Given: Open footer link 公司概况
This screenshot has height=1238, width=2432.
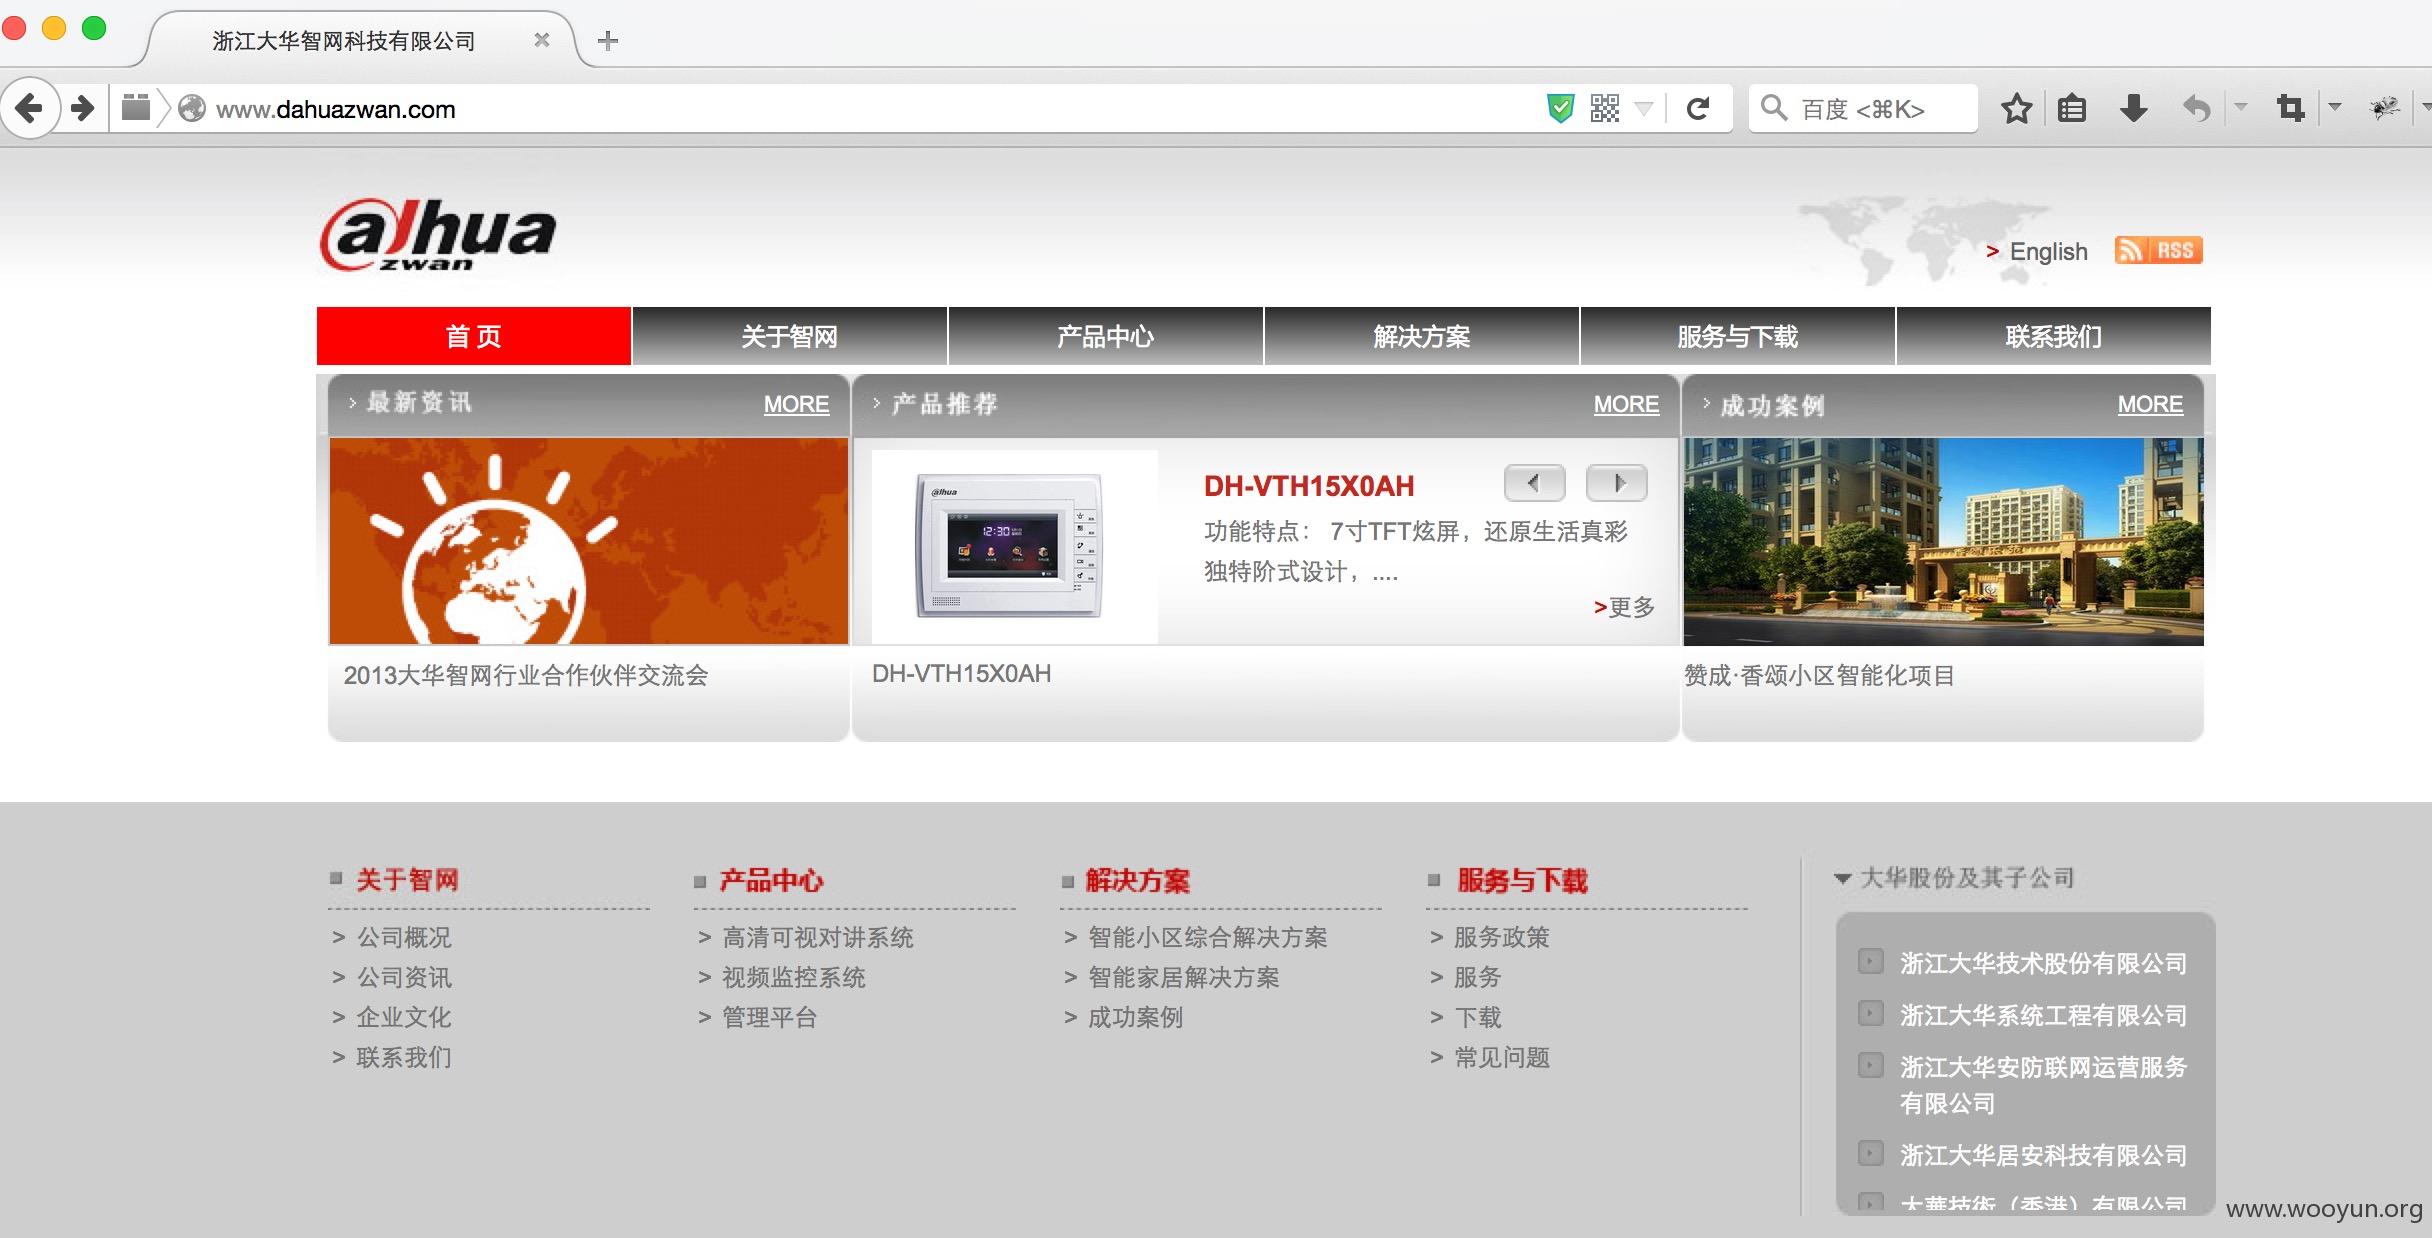Looking at the screenshot, I should (404, 937).
